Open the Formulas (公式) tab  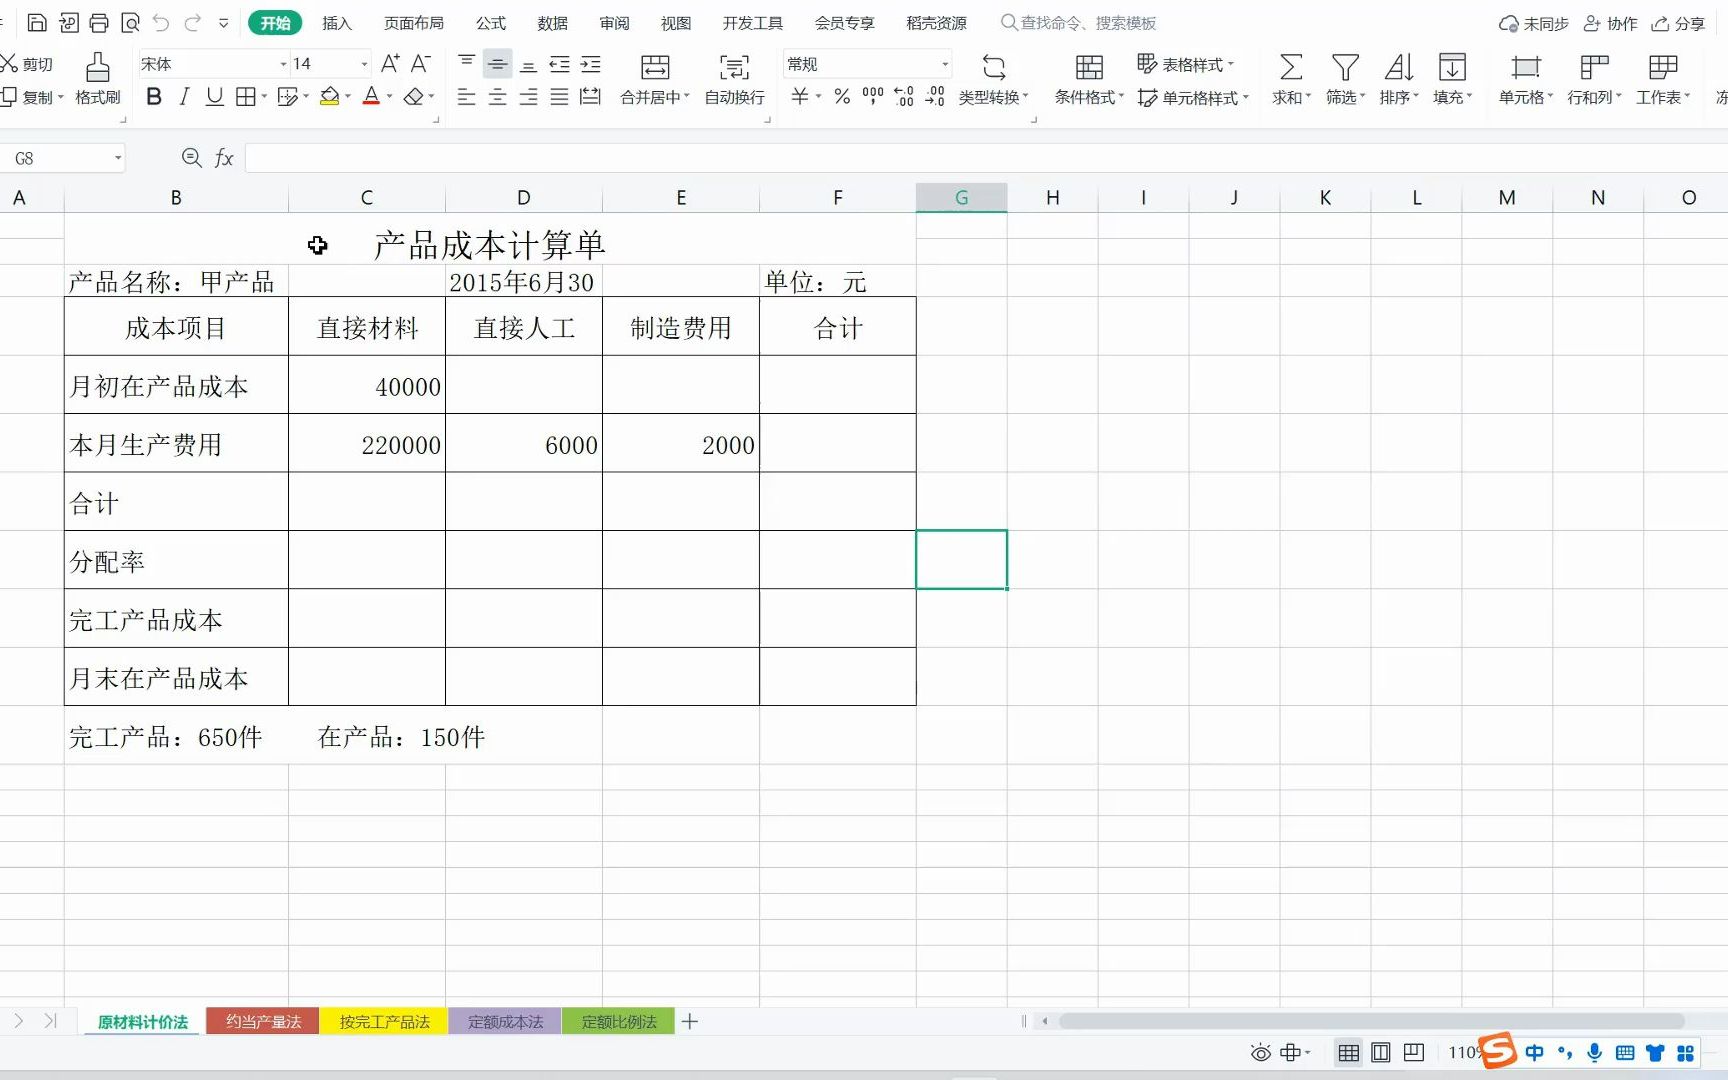coord(491,23)
